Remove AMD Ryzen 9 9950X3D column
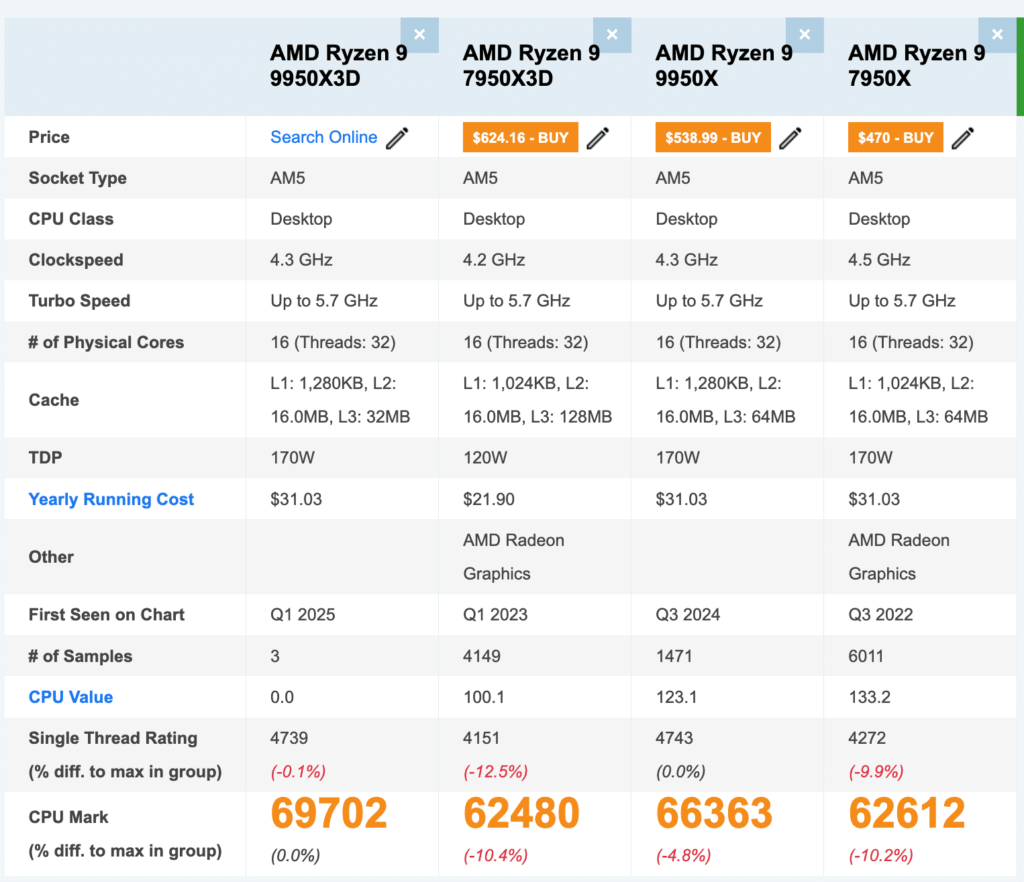 (x=419, y=35)
